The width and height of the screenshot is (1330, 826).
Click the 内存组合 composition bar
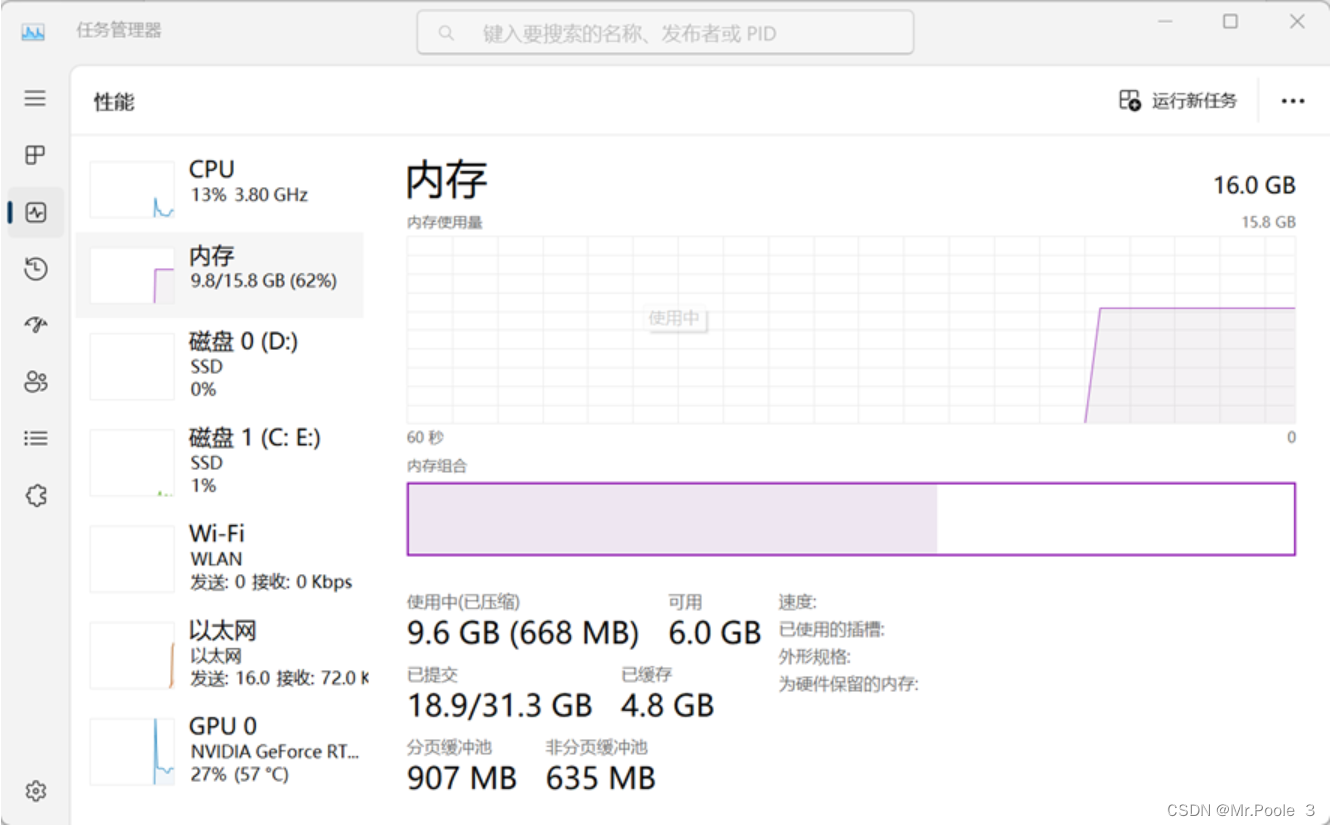point(851,519)
